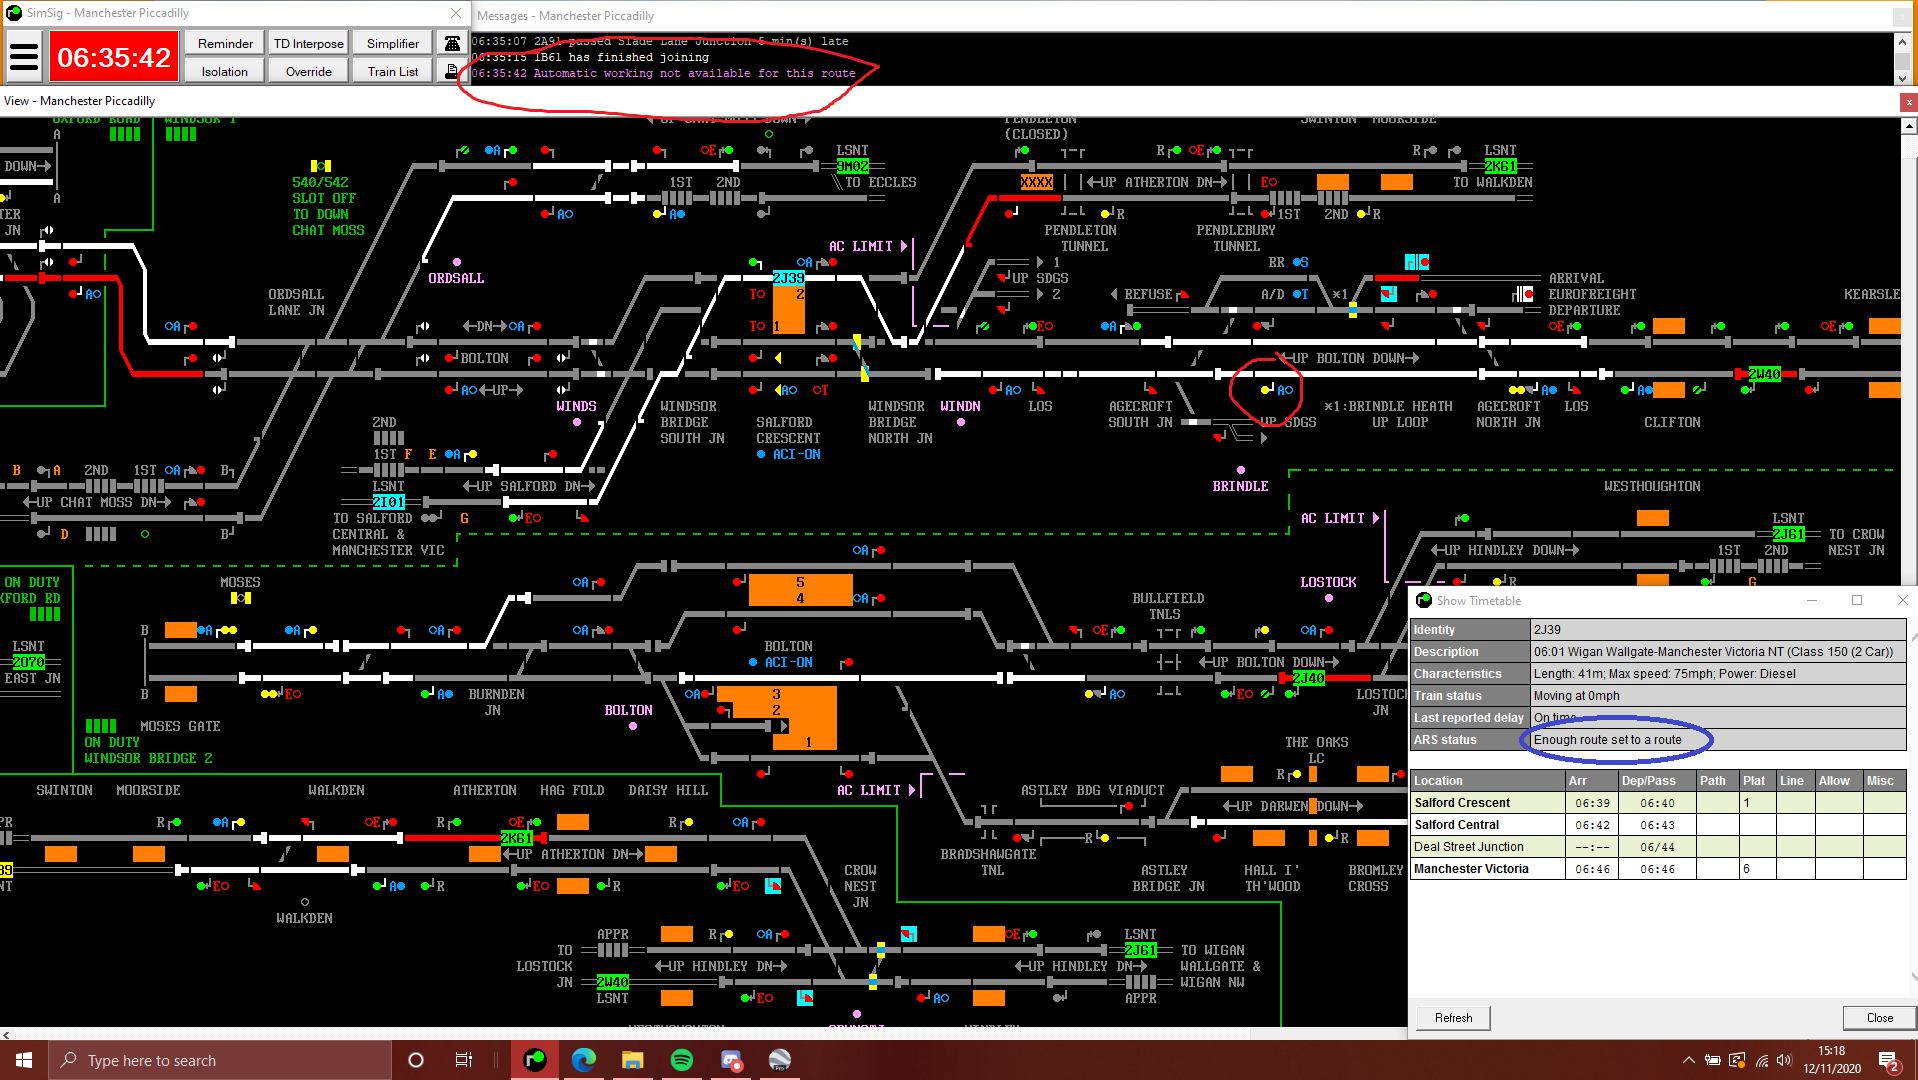Search using 'Type here to search' box
The width and height of the screenshot is (1918, 1080).
220,1060
